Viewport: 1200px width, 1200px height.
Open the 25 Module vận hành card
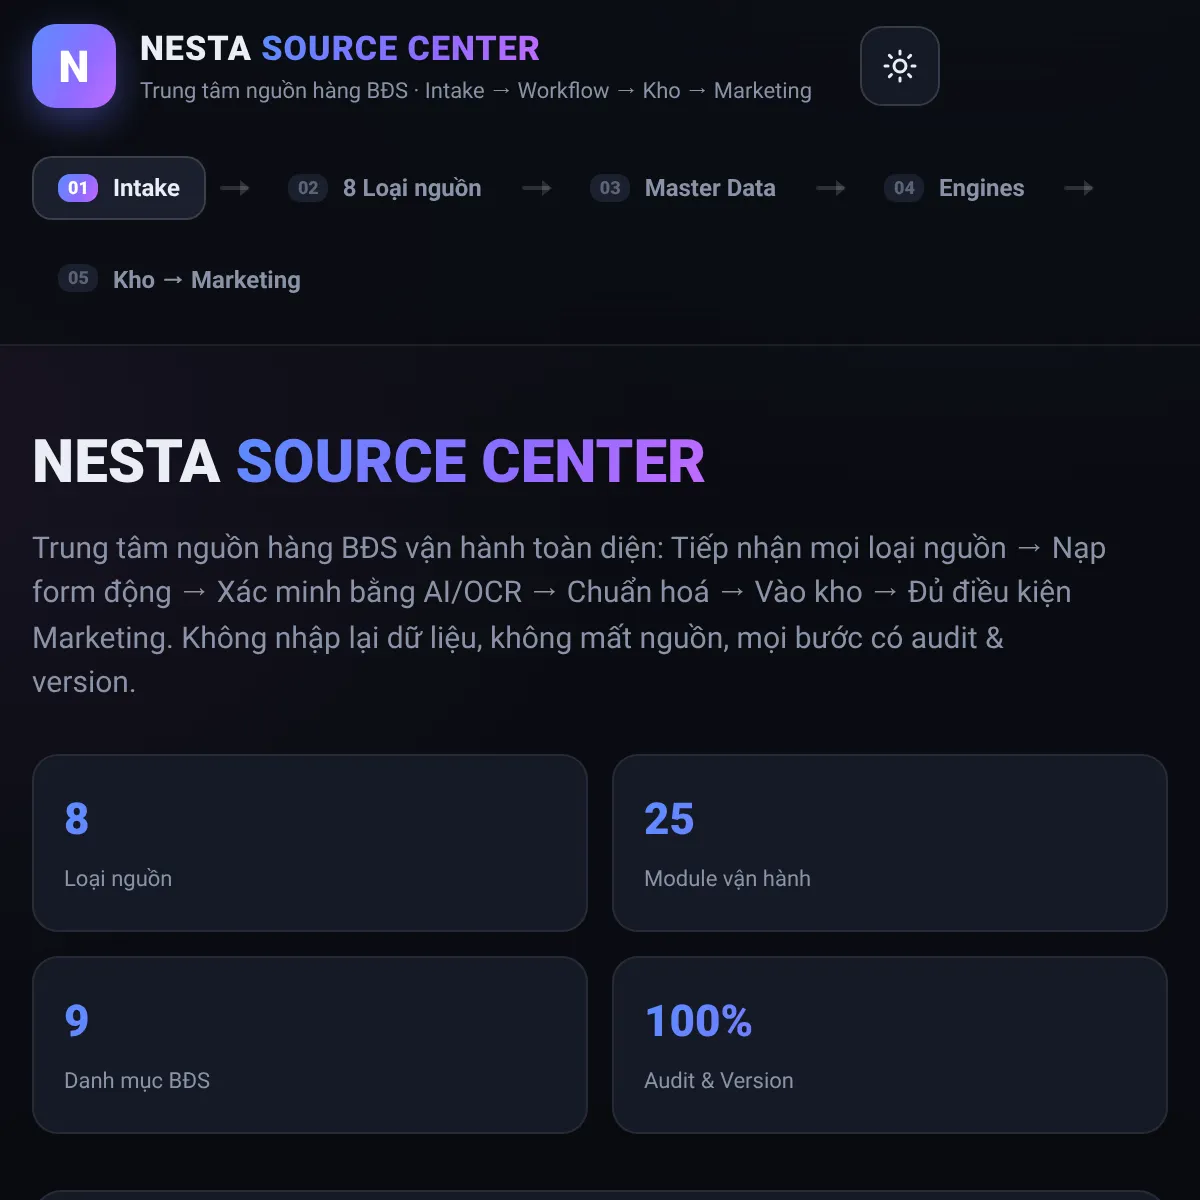point(890,843)
